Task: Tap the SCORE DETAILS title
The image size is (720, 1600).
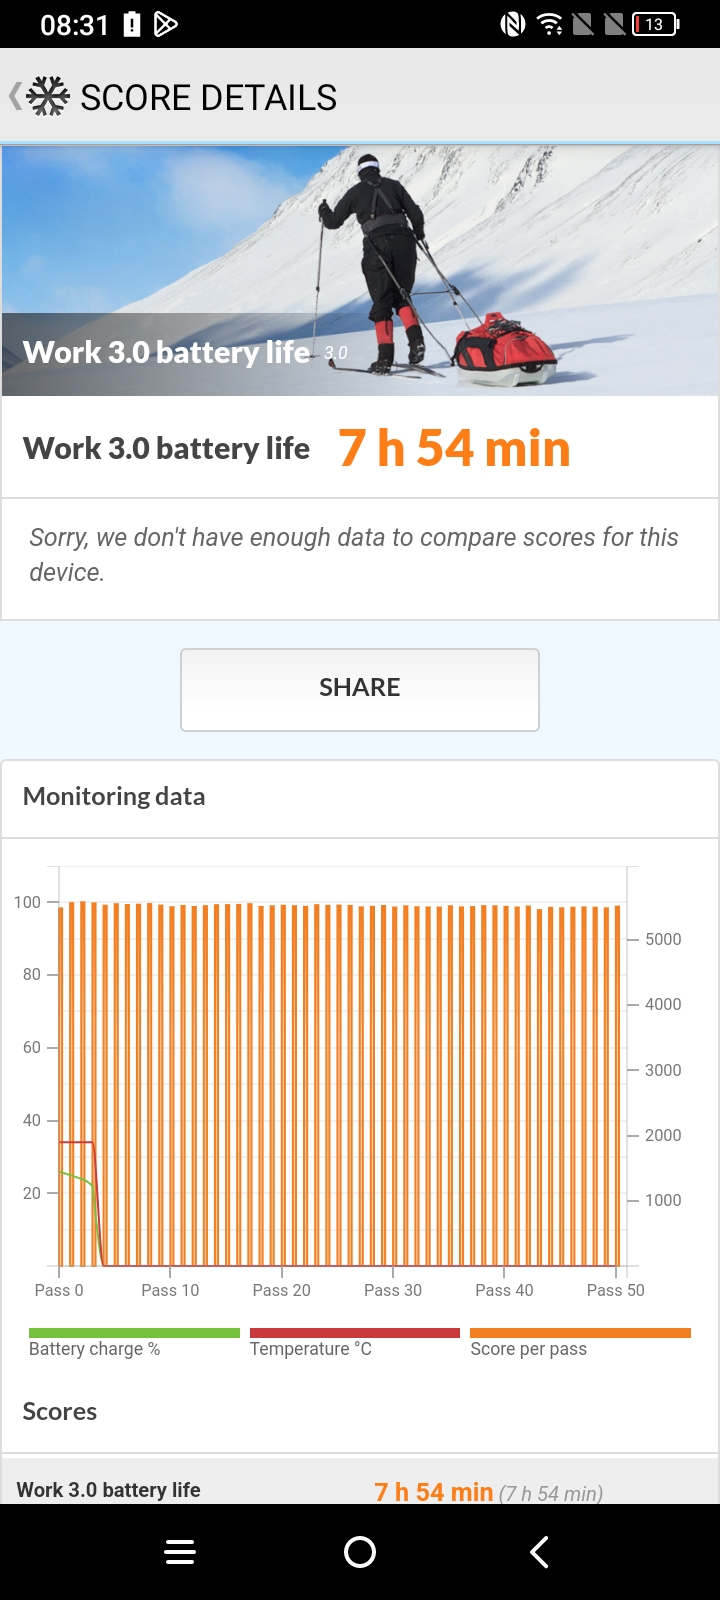Action: pyautogui.click(x=208, y=98)
